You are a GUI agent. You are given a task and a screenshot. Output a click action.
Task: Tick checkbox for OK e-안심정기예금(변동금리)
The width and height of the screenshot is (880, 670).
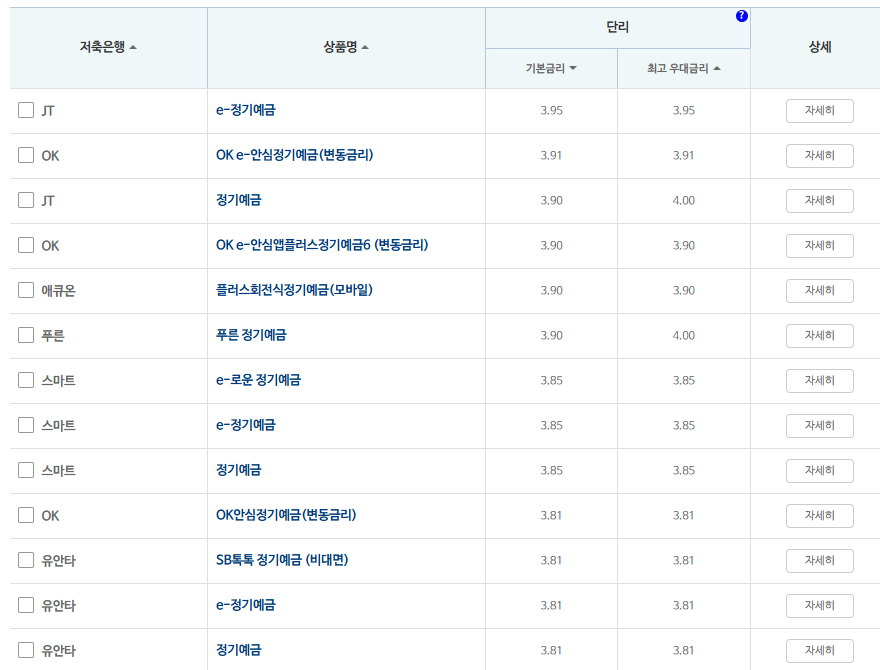coord(26,155)
